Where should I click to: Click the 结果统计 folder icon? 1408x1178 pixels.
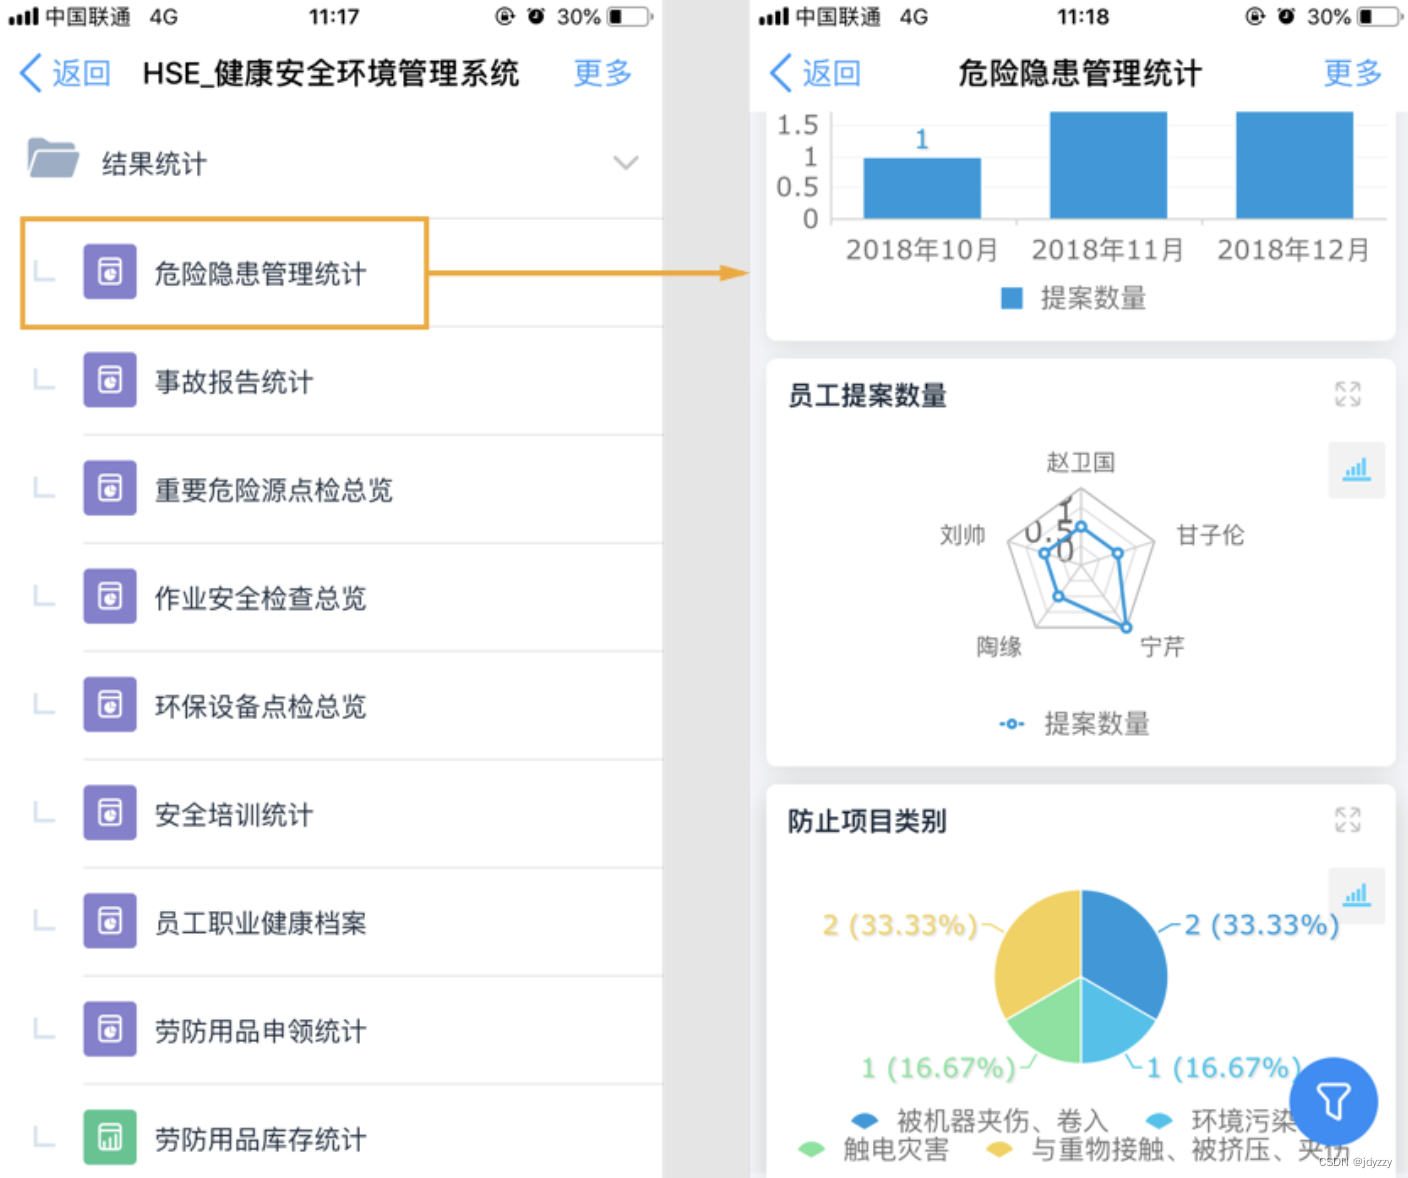[x=52, y=158]
